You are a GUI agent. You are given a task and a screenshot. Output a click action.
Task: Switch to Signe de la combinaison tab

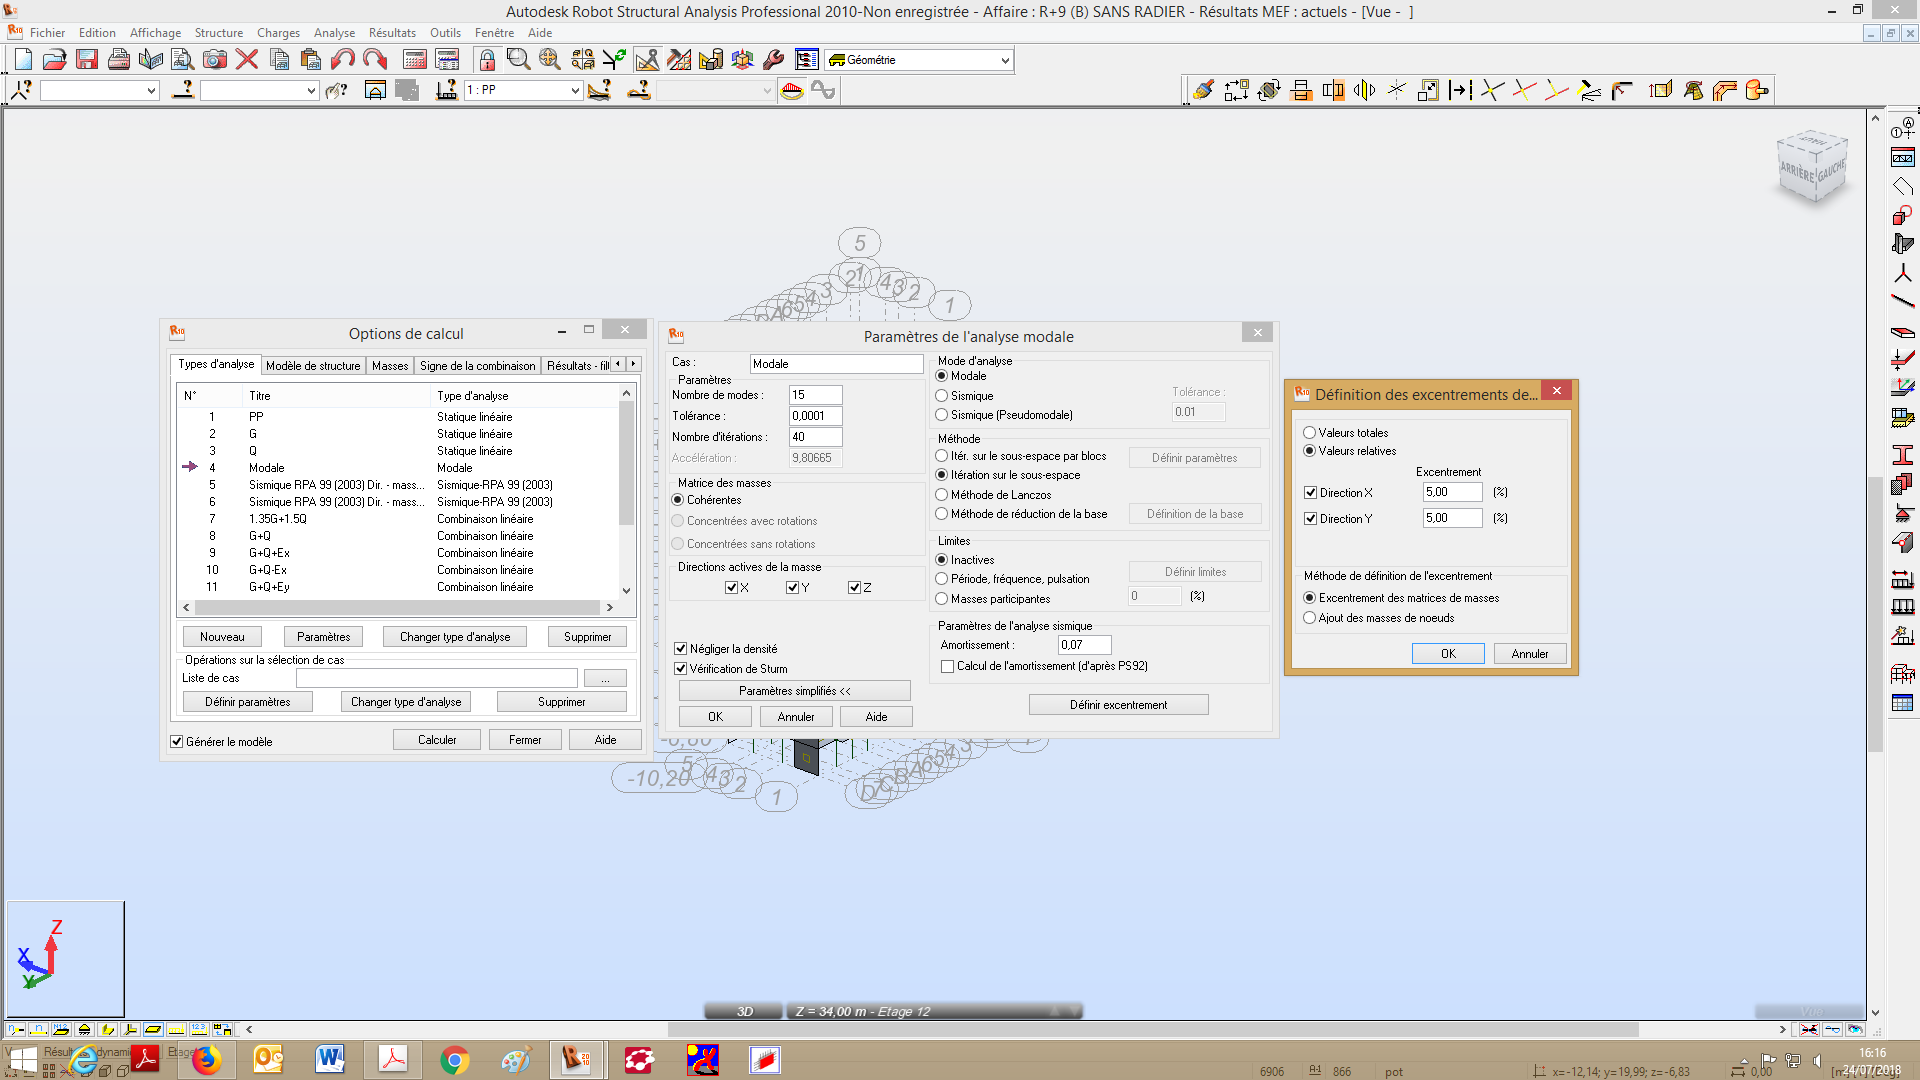(x=478, y=366)
